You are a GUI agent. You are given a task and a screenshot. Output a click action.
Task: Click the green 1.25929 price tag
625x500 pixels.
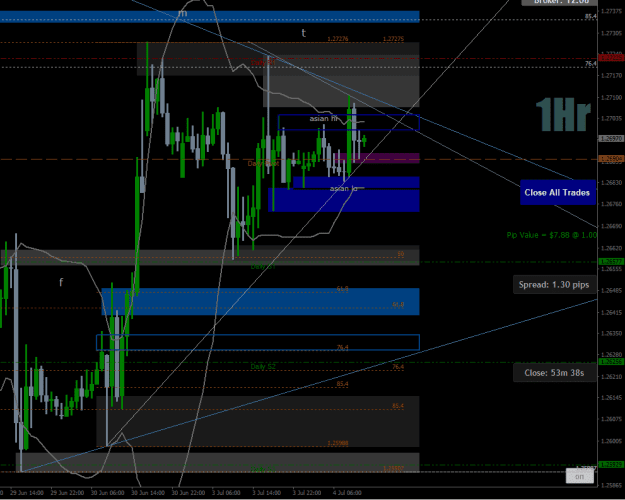[x=611, y=465]
